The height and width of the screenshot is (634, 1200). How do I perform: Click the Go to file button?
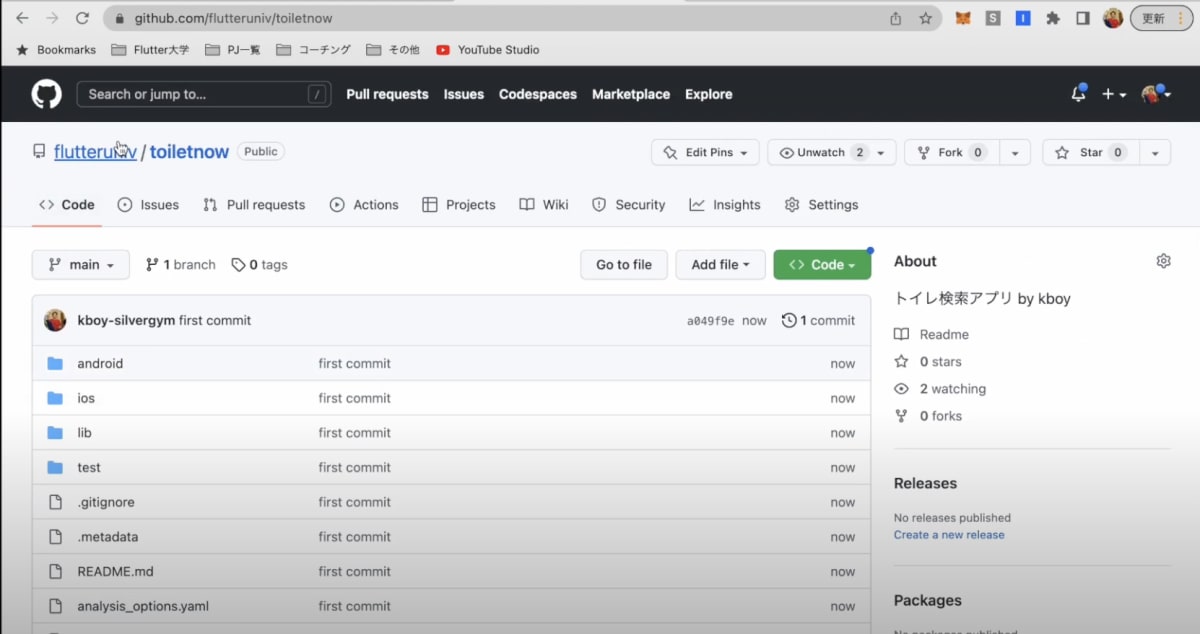(x=624, y=265)
